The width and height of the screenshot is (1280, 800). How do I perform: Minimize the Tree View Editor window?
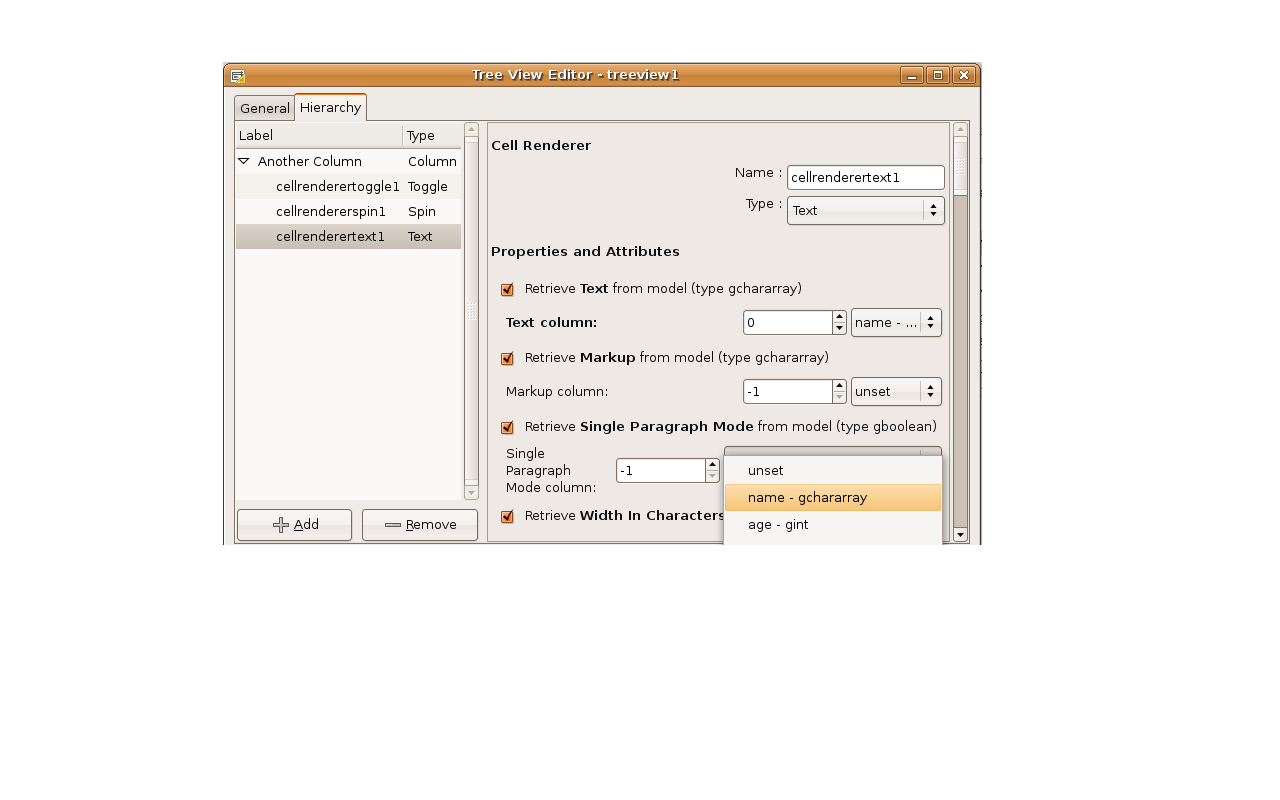pos(912,75)
